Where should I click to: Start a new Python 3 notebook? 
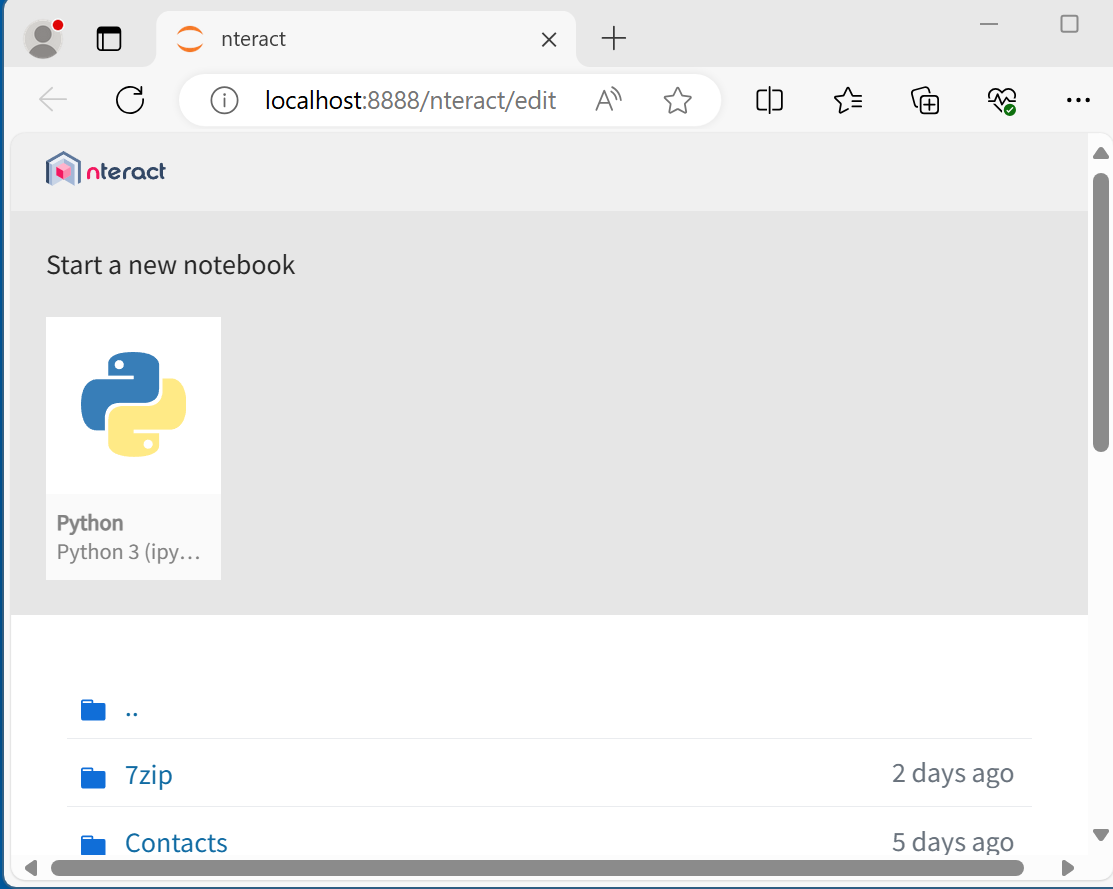[133, 448]
